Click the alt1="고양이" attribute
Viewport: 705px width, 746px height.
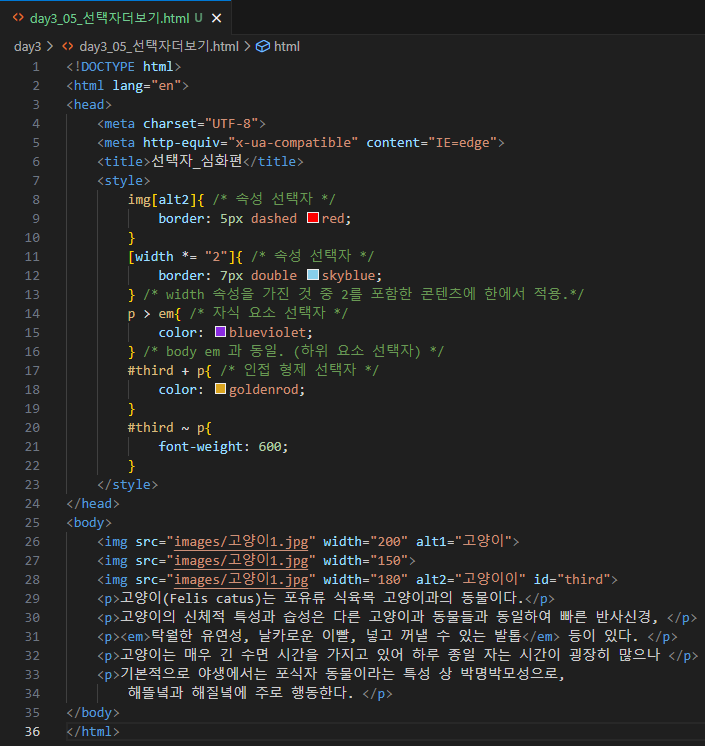464,541
